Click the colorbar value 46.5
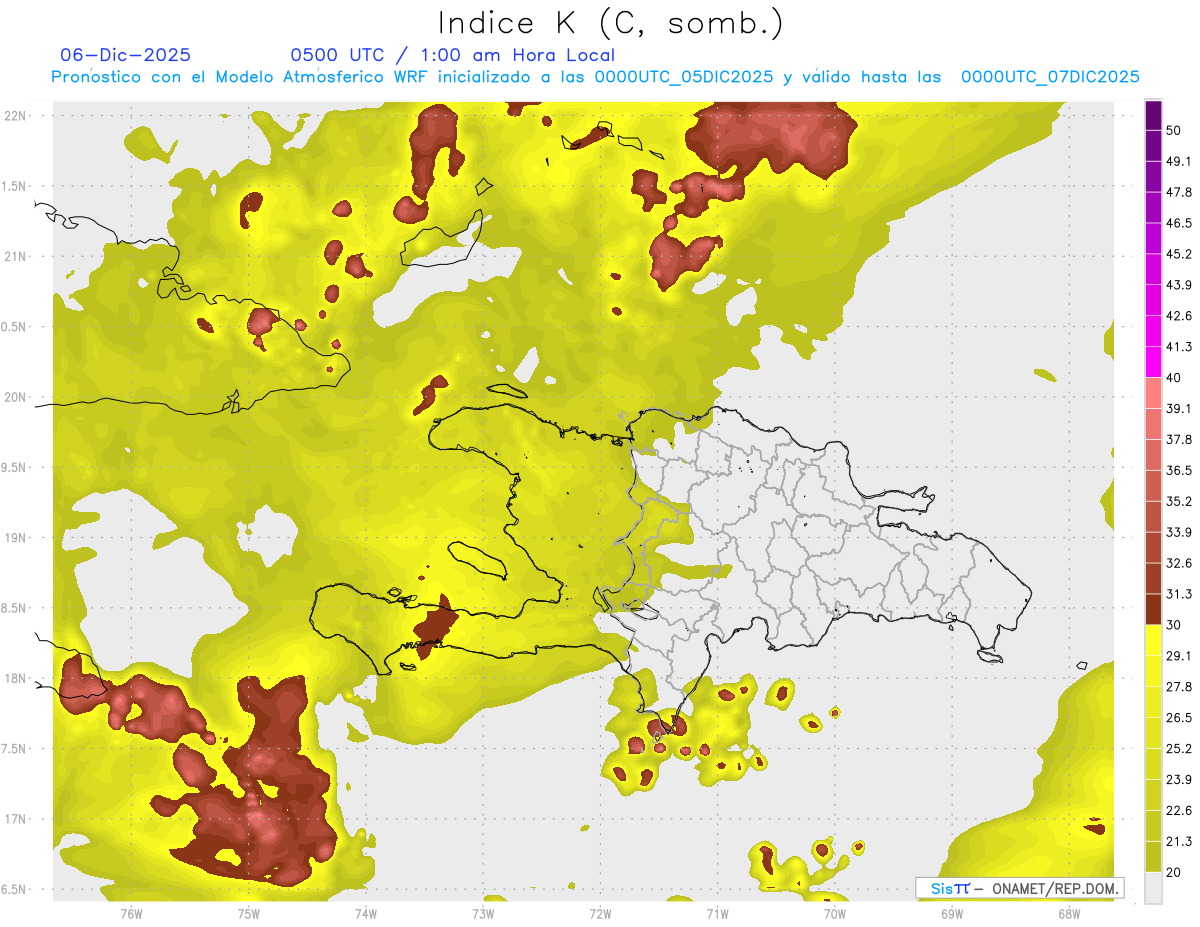The width and height of the screenshot is (1200, 927). click(1179, 223)
